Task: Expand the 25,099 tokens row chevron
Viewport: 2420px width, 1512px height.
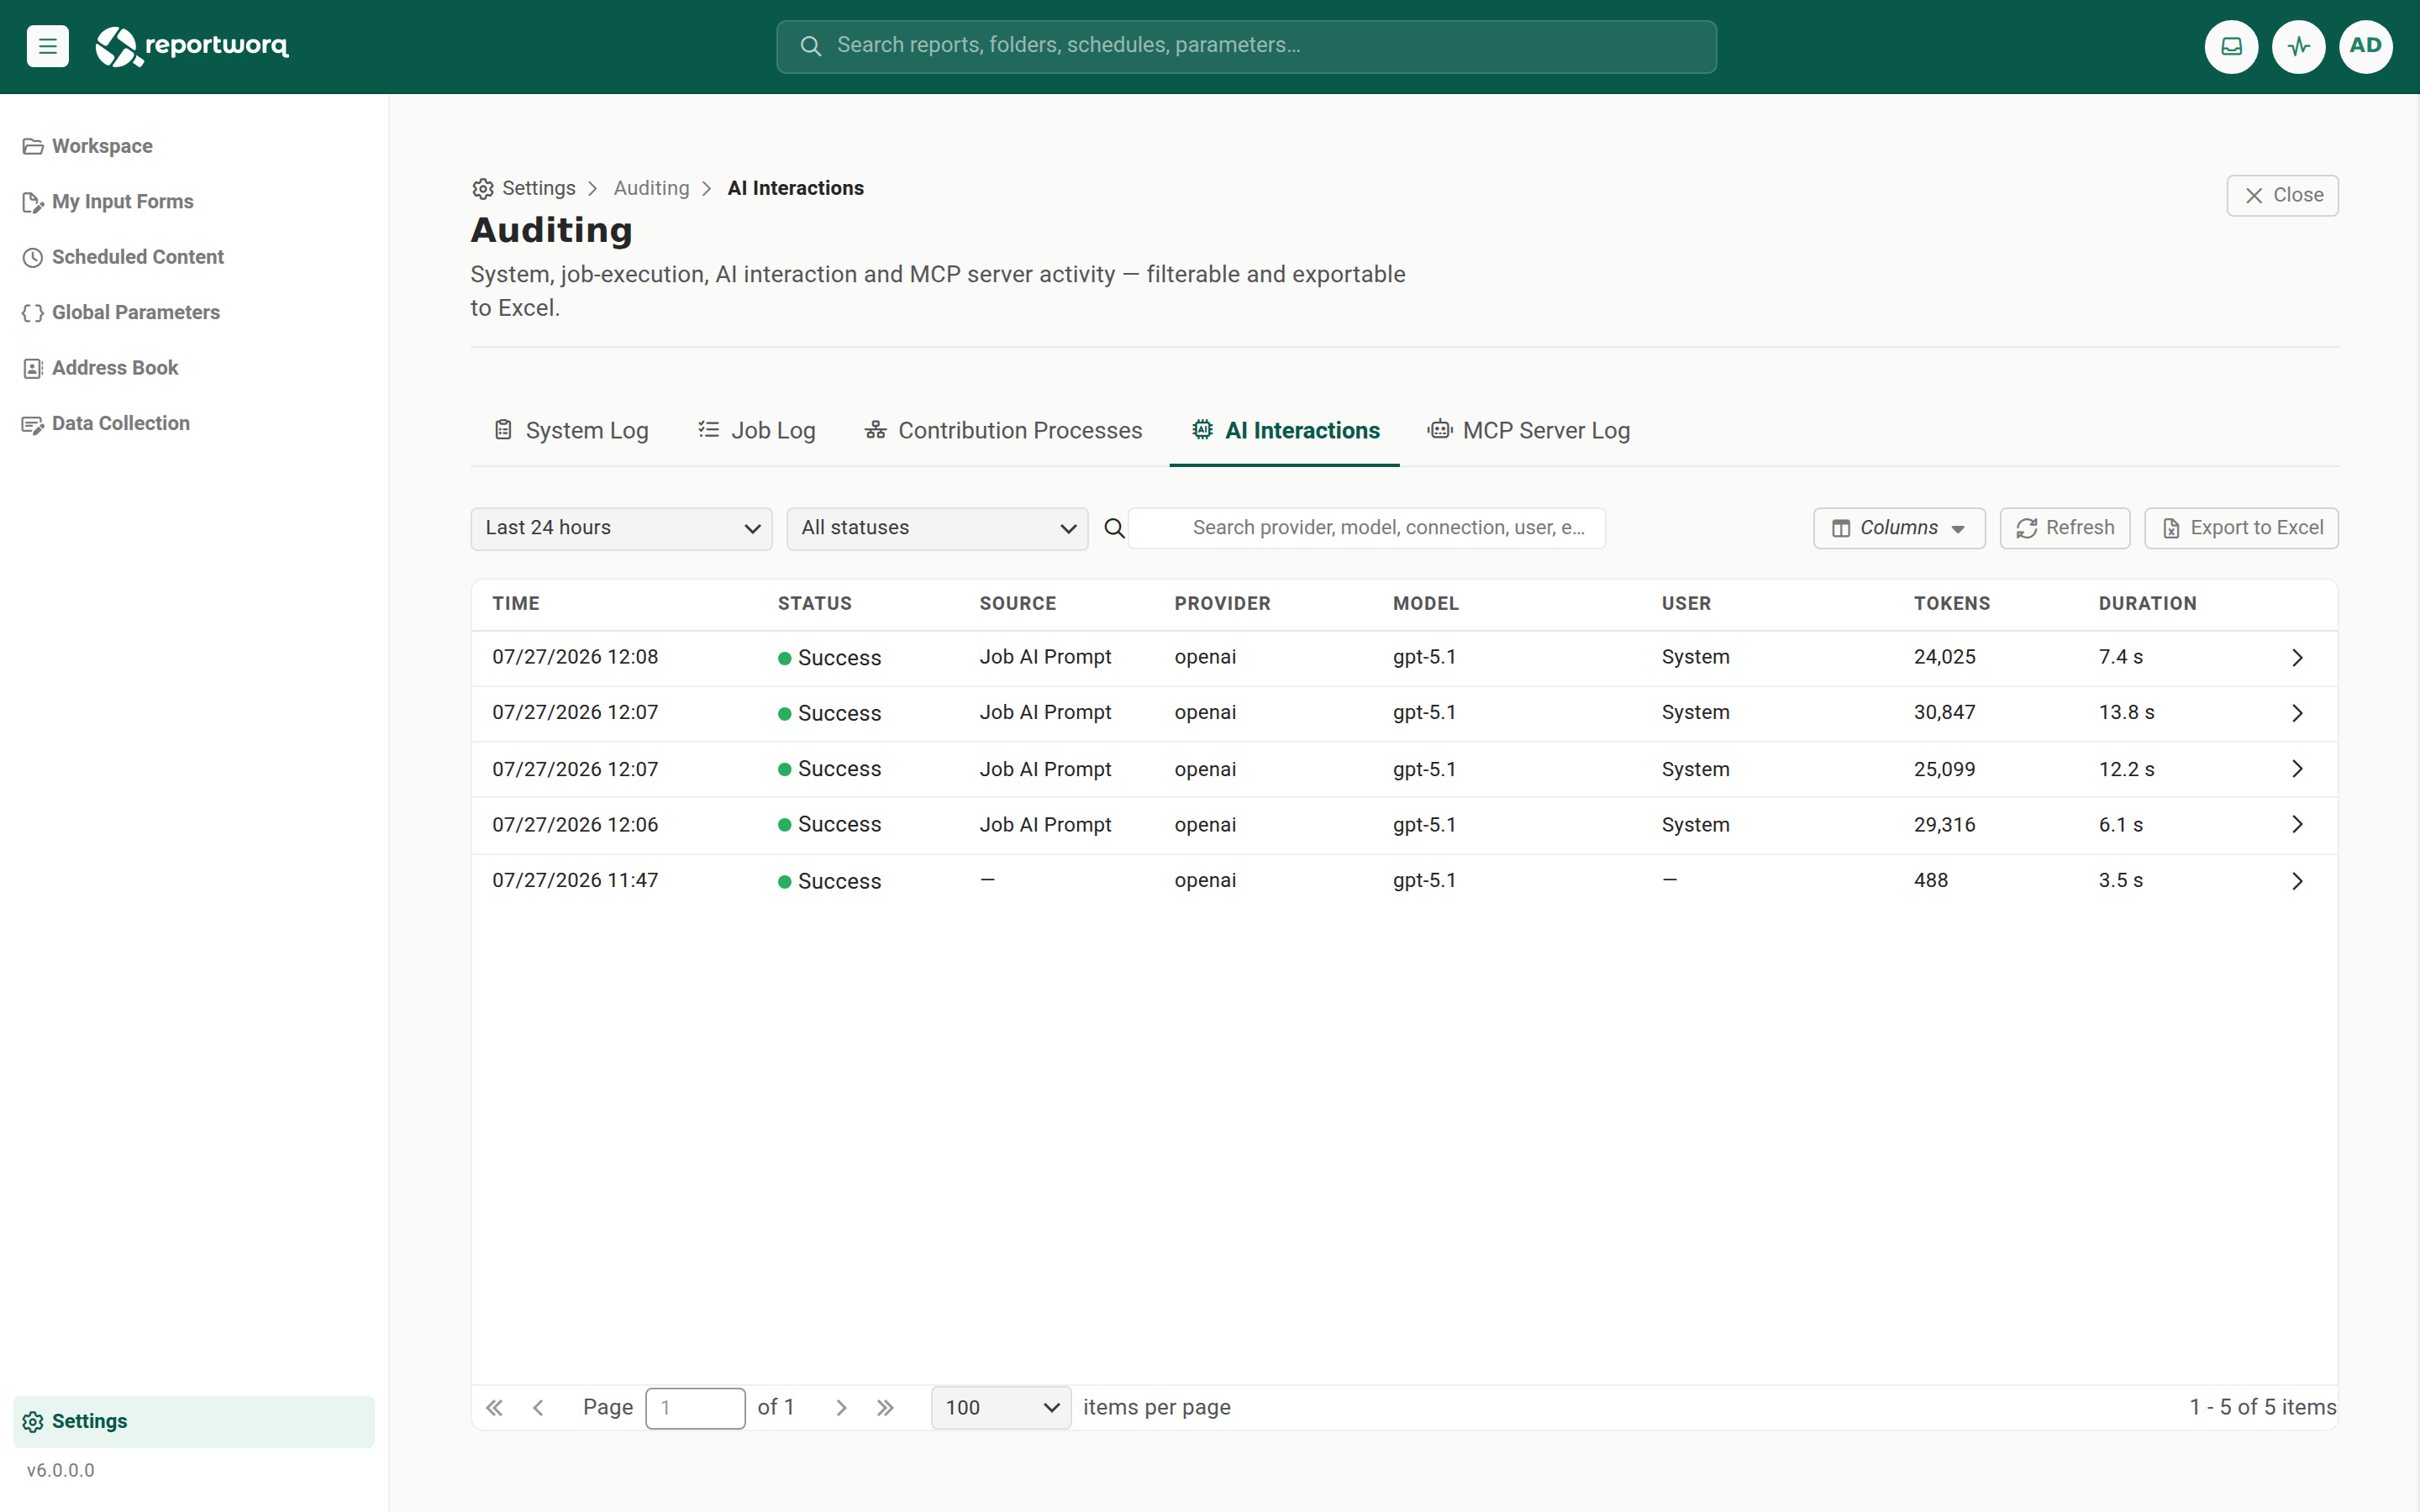Action: point(2297,769)
